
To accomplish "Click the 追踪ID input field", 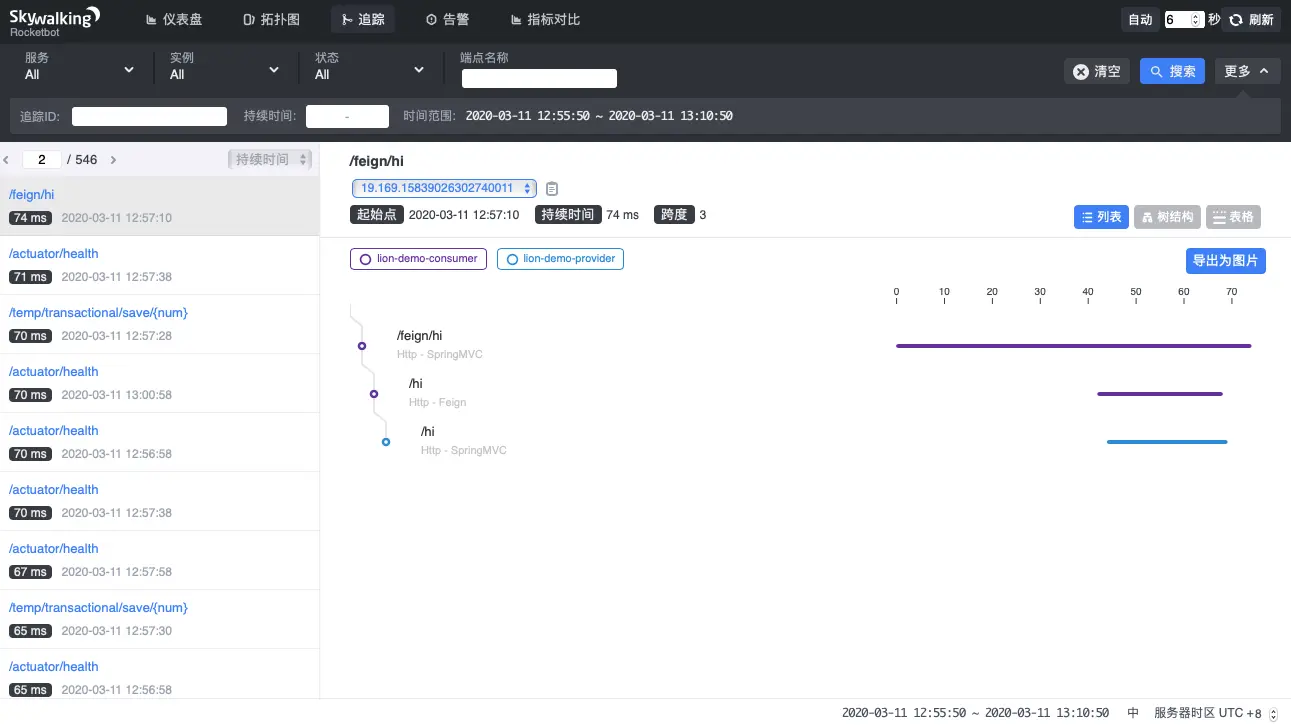I will [149, 116].
